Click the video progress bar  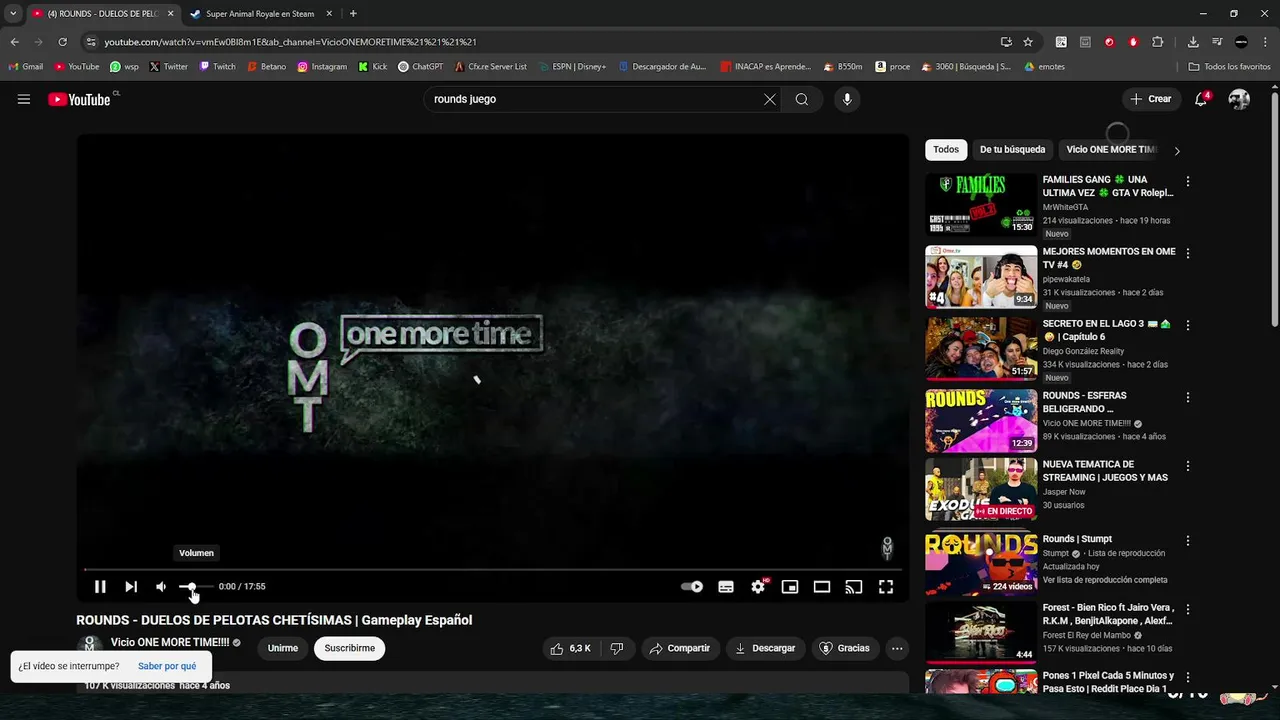tap(493, 569)
